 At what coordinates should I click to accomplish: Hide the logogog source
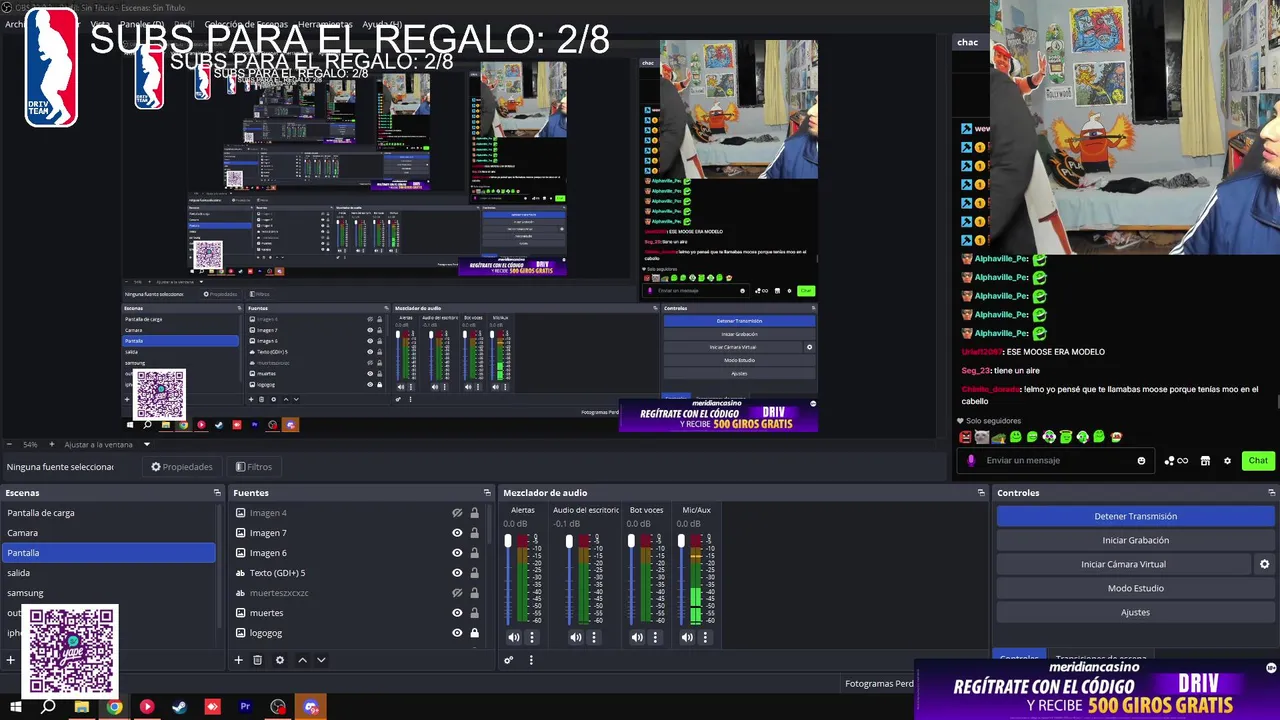[457, 633]
